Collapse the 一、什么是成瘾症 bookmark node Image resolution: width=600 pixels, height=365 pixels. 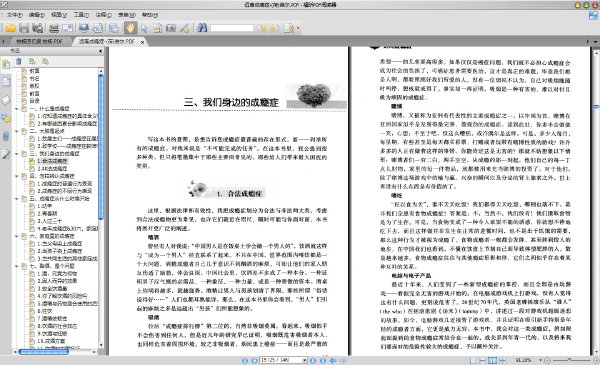coord(17,109)
